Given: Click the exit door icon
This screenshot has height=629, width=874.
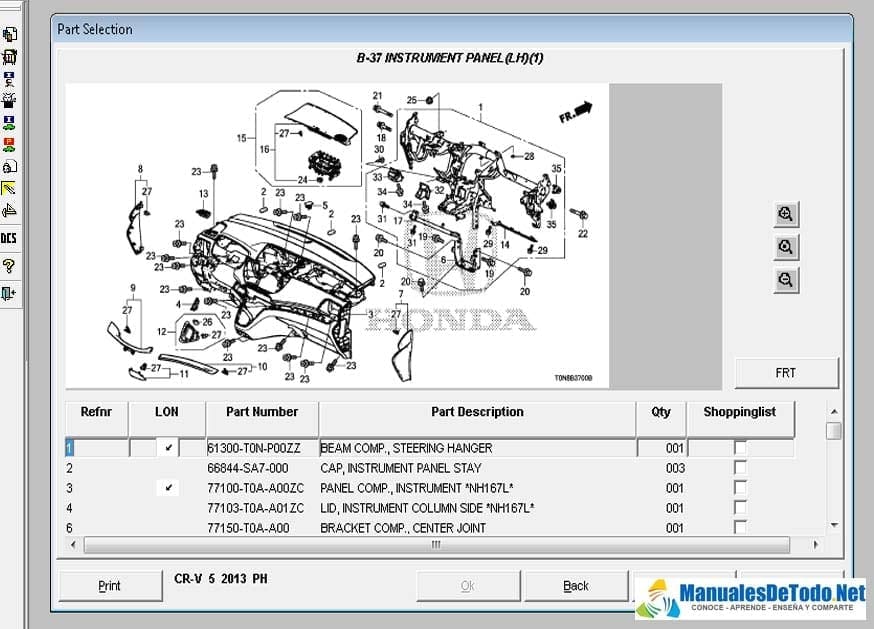Looking at the screenshot, I should pos(9,293).
